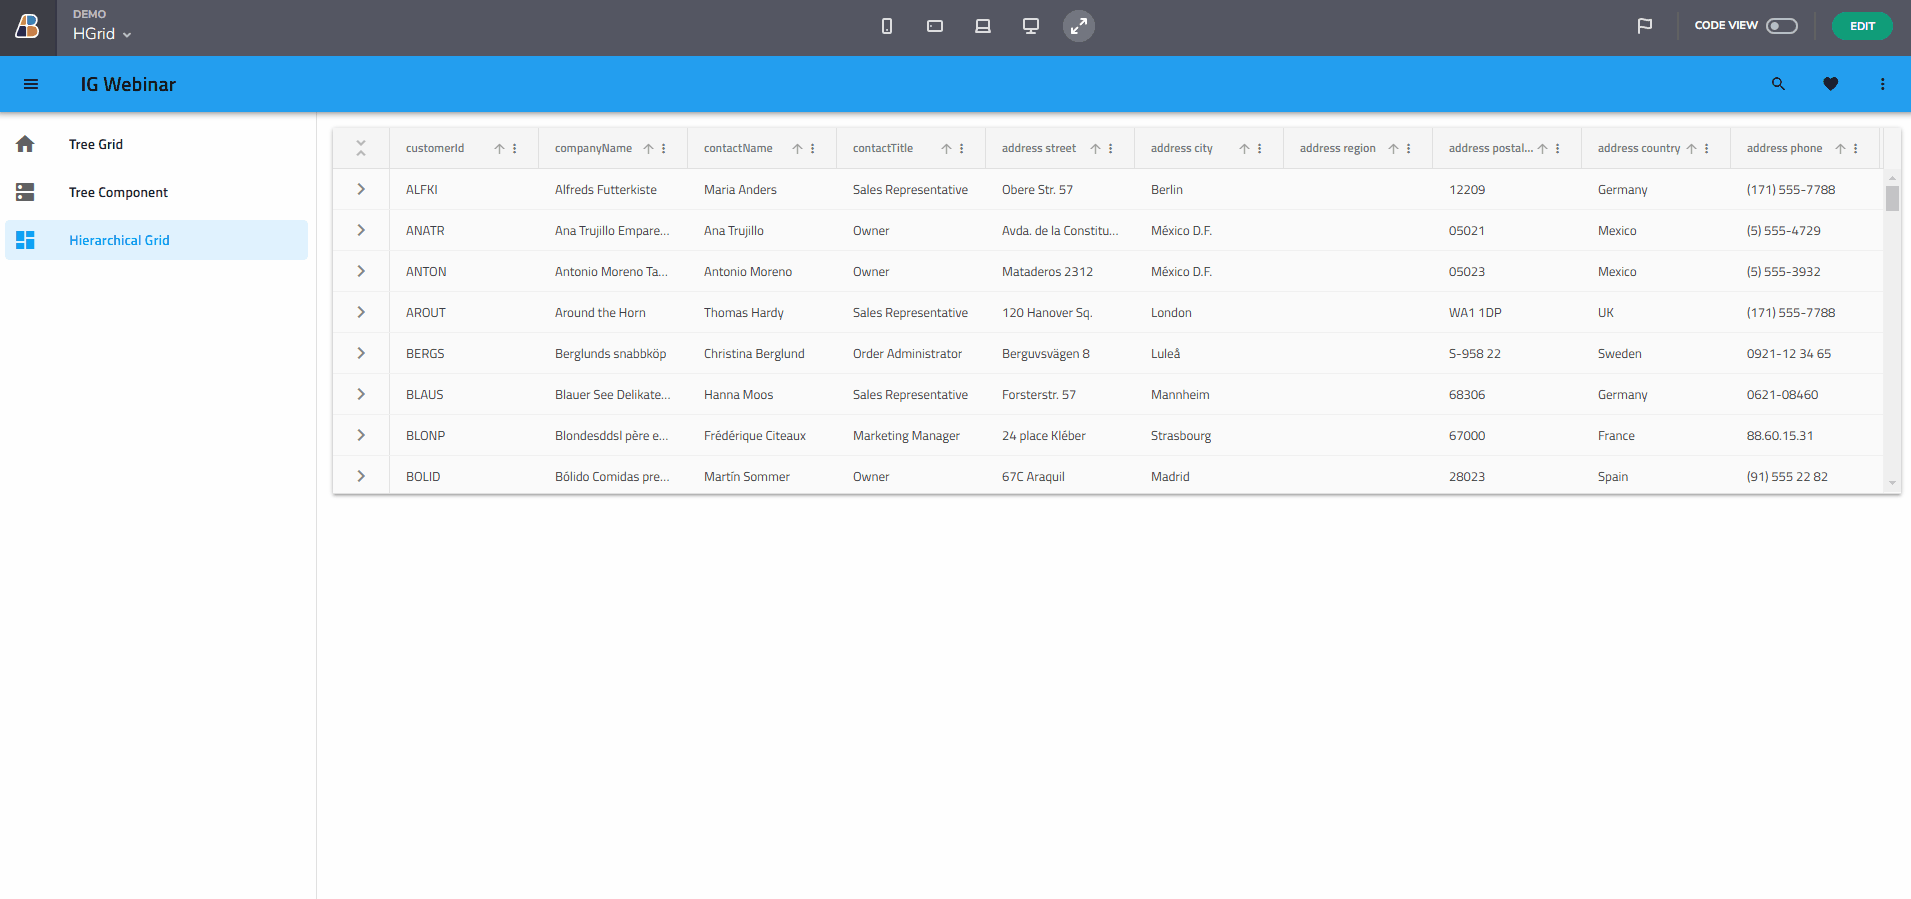Open the Tree Grid navigation item
1911x899 pixels.
click(x=96, y=144)
